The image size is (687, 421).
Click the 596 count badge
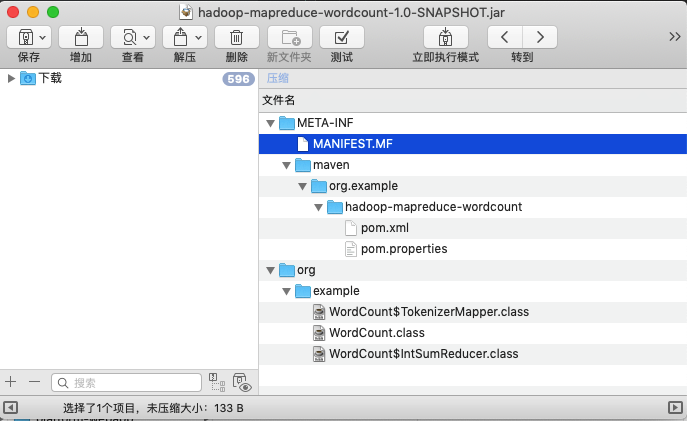(x=238, y=79)
